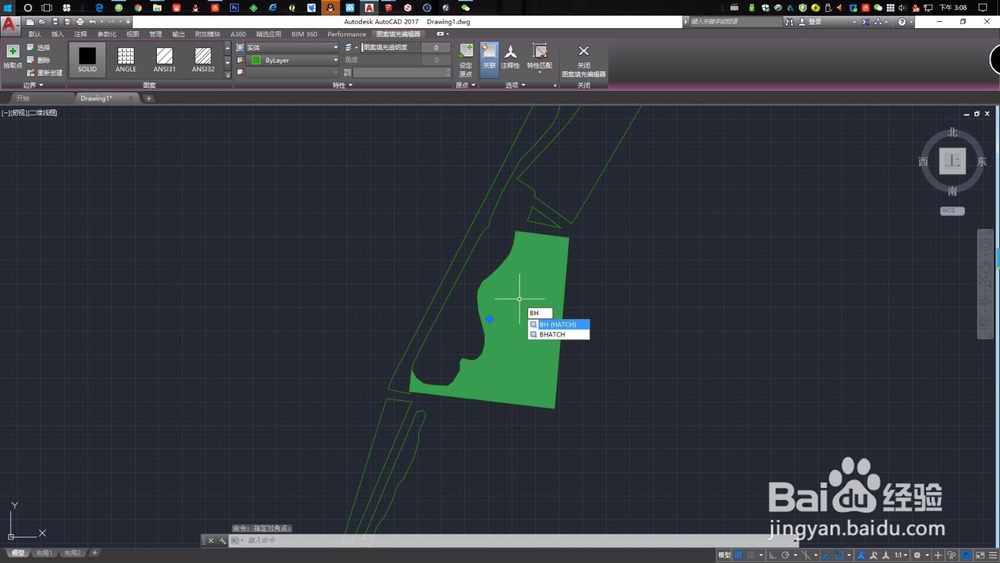This screenshot has width=1000, height=563.
Task: Close the command line with X
Action: [x=211, y=540]
